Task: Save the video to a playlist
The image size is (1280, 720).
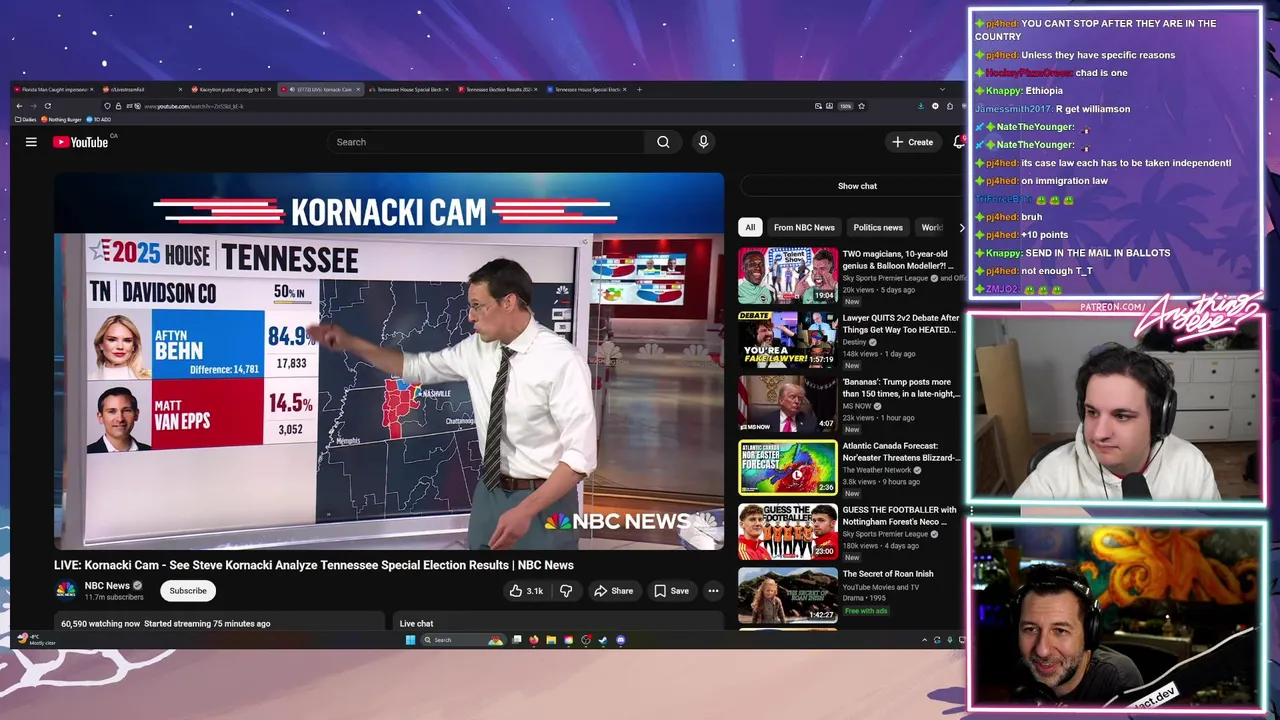Action: (671, 591)
